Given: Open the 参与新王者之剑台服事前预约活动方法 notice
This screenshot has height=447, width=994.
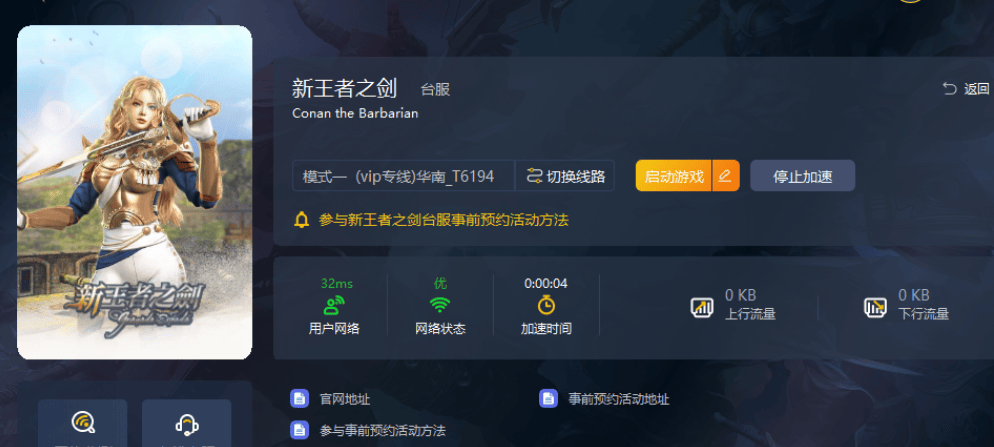Looking at the screenshot, I should pyautogui.click(x=443, y=220).
